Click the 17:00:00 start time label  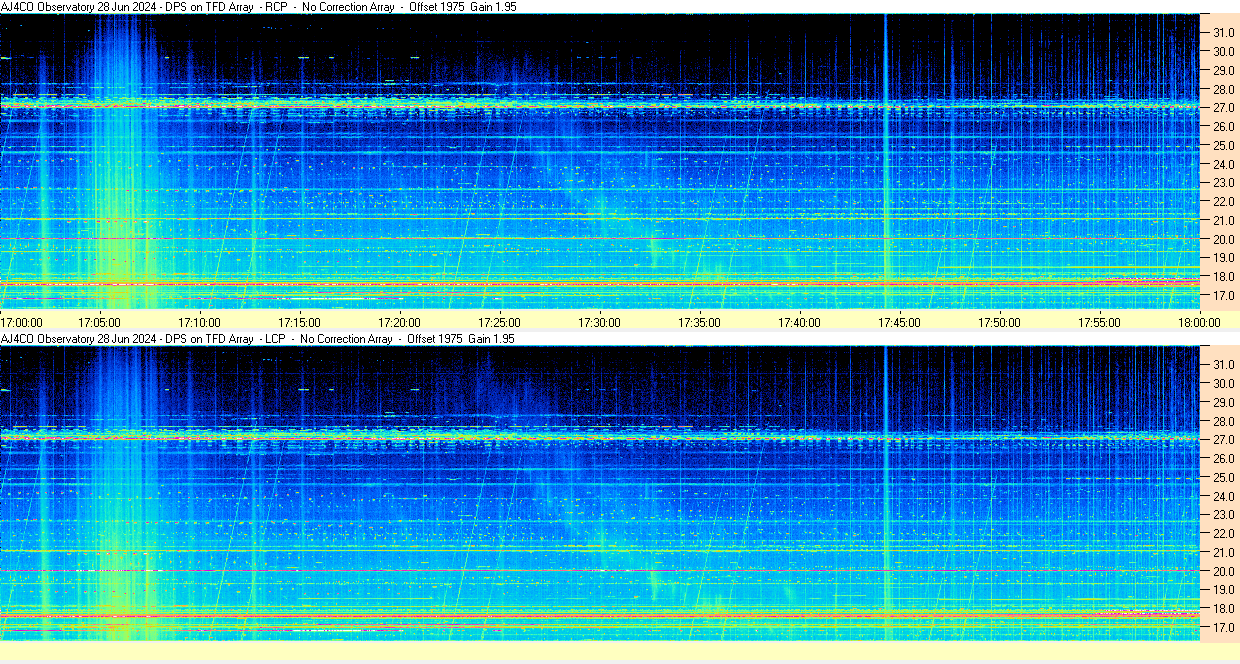point(21,322)
